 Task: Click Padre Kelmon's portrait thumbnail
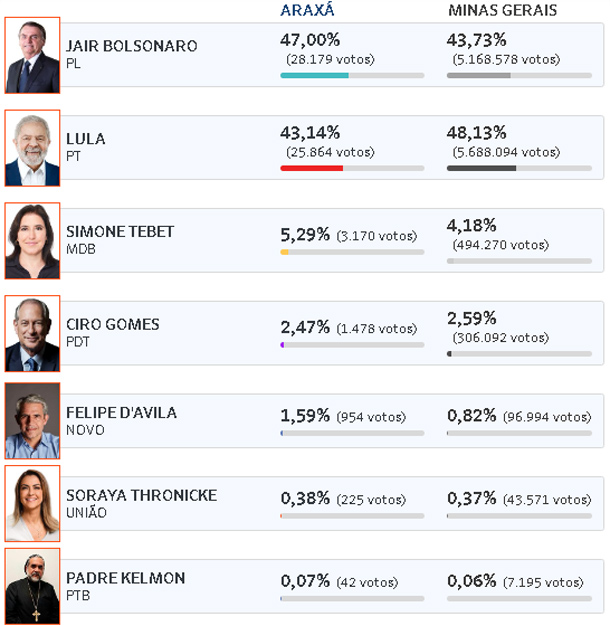click(32, 586)
